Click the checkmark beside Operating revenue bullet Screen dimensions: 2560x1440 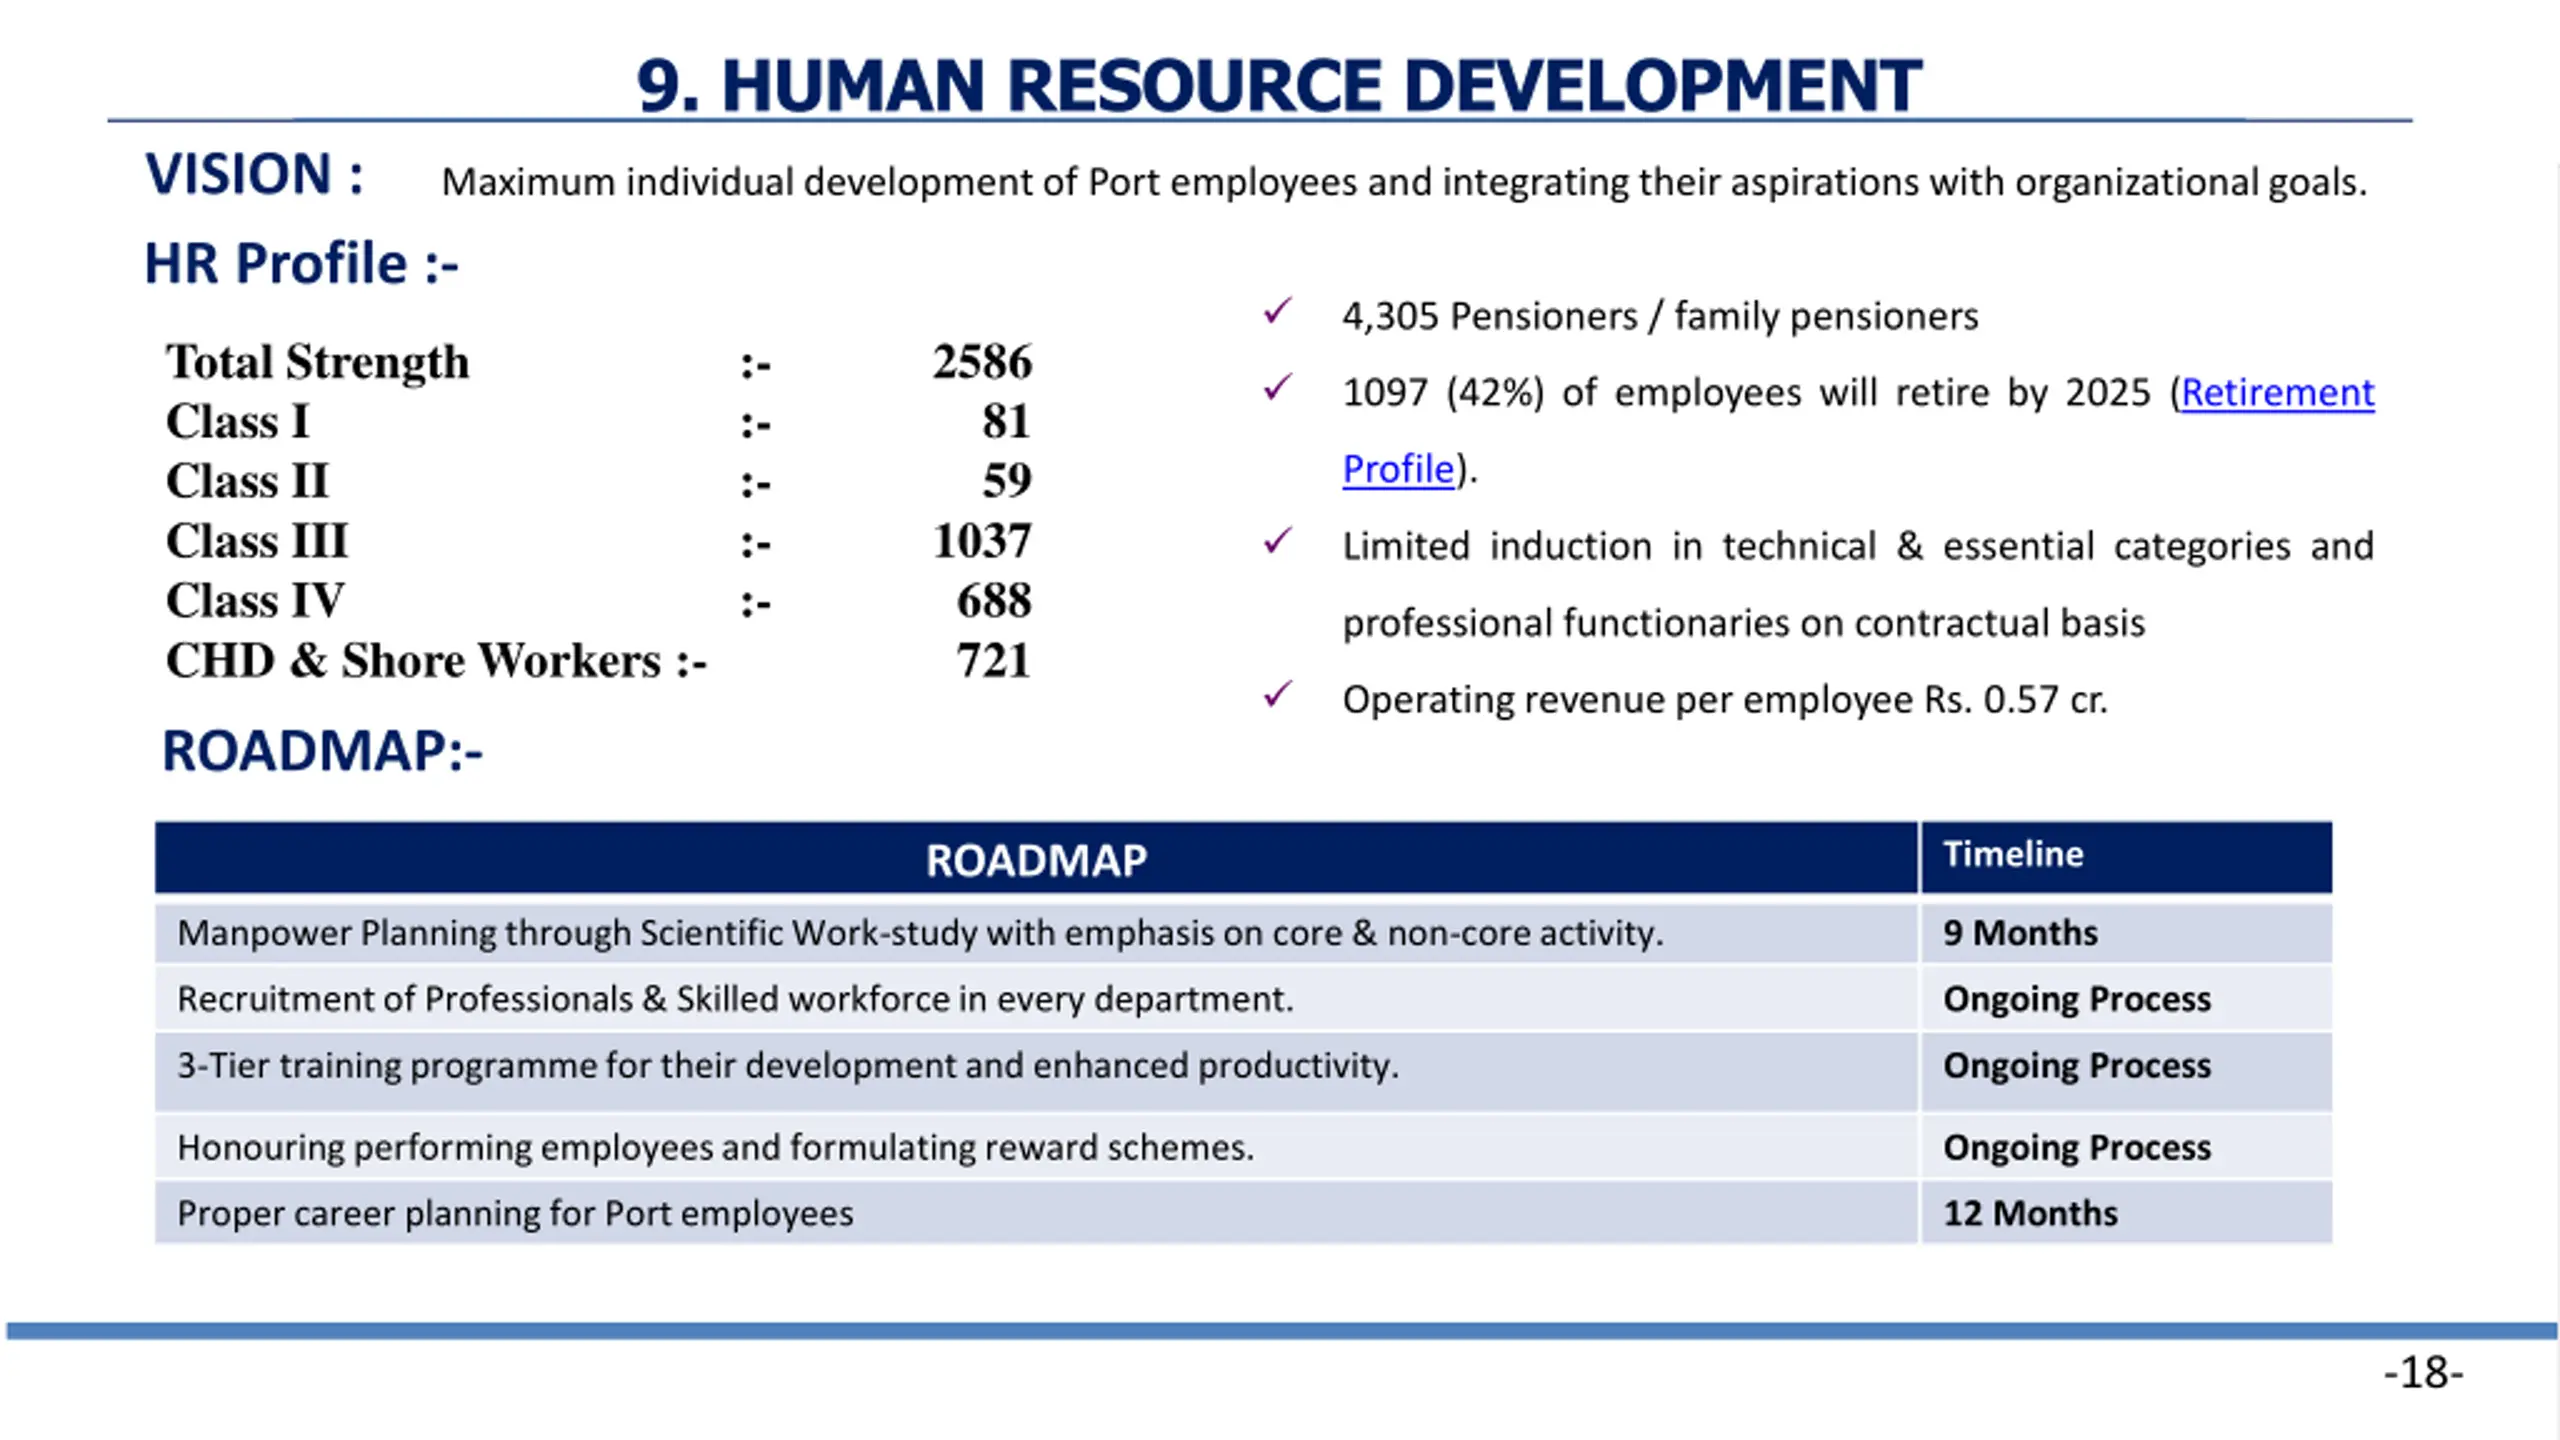pyautogui.click(x=1278, y=694)
